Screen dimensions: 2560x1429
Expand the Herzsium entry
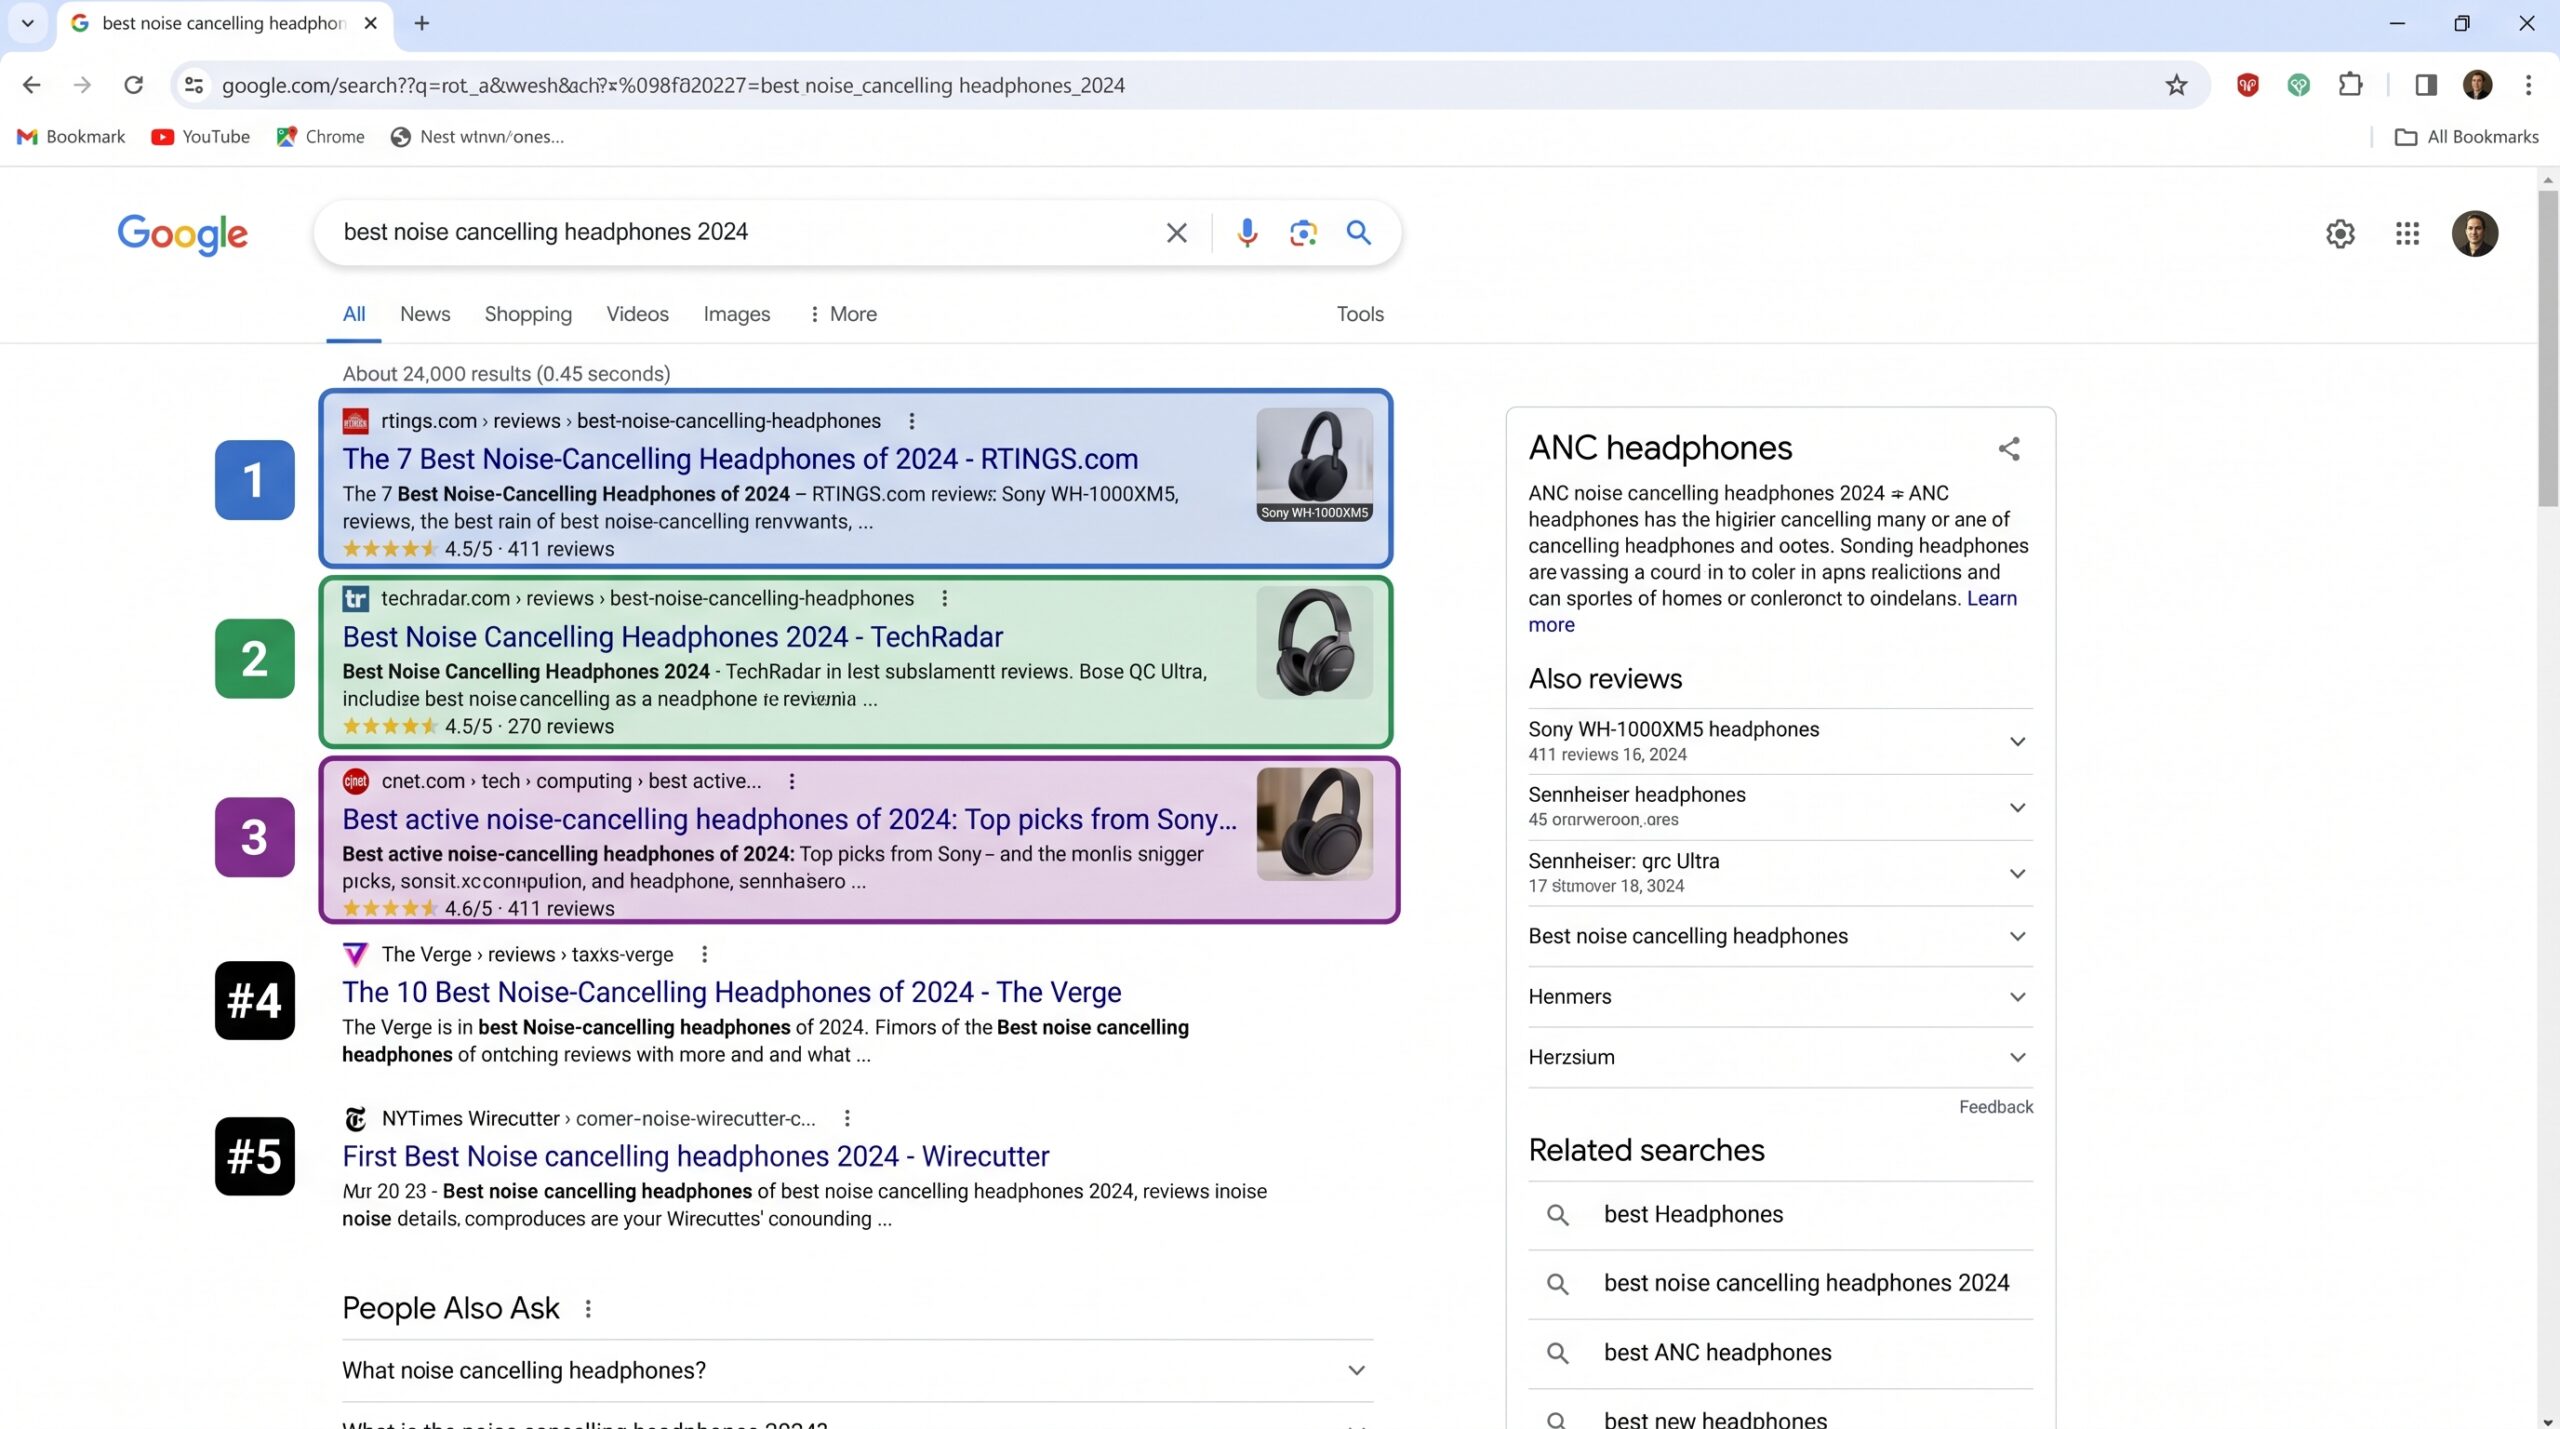[1780, 1057]
